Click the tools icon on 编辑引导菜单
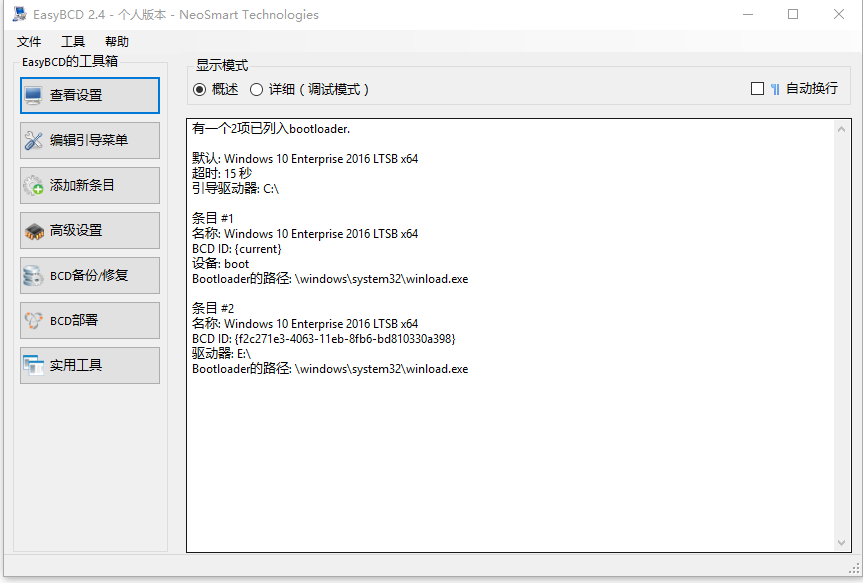 (33, 141)
